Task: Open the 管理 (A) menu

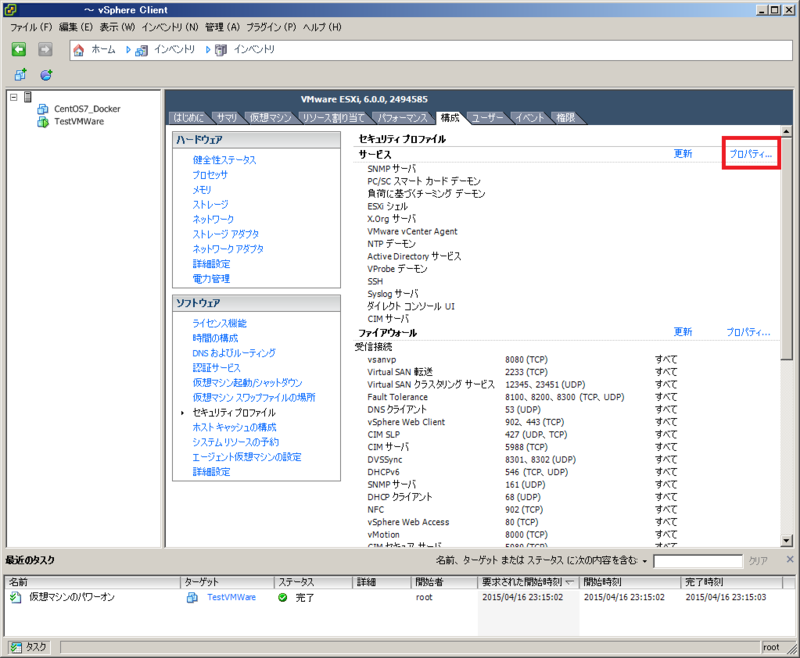Action: click(x=222, y=27)
